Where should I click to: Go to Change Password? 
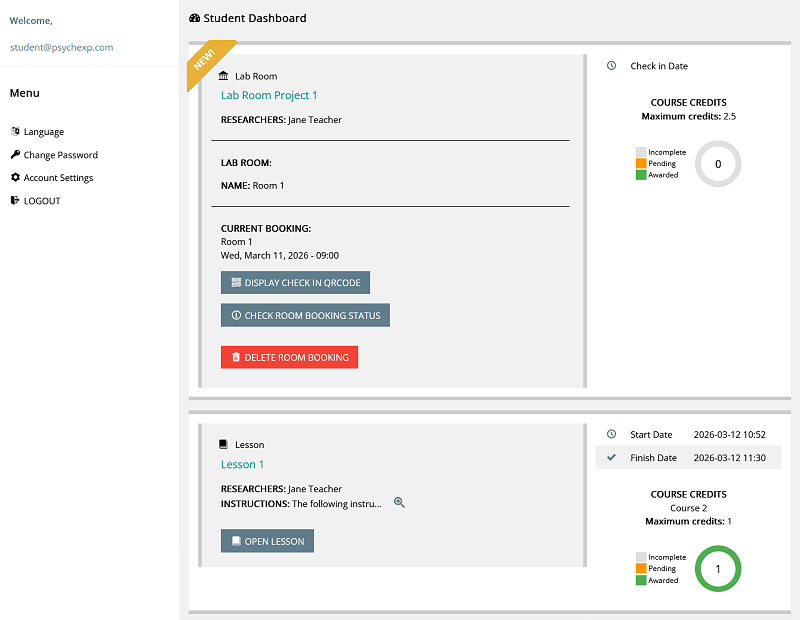(60, 155)
